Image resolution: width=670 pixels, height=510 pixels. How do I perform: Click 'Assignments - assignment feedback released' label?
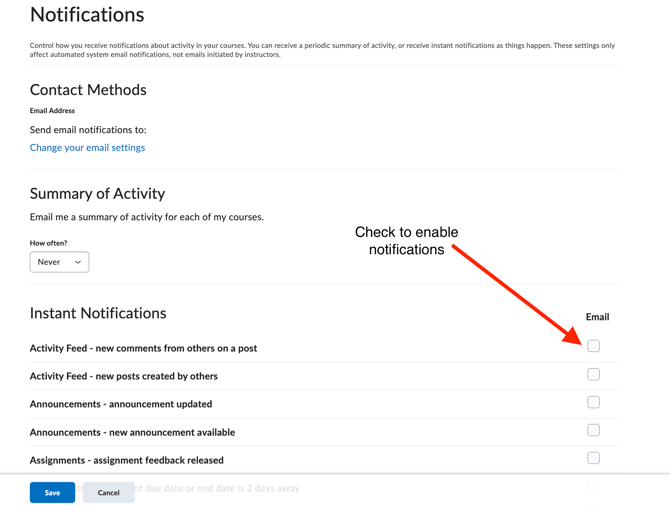[x=126, y=460]
